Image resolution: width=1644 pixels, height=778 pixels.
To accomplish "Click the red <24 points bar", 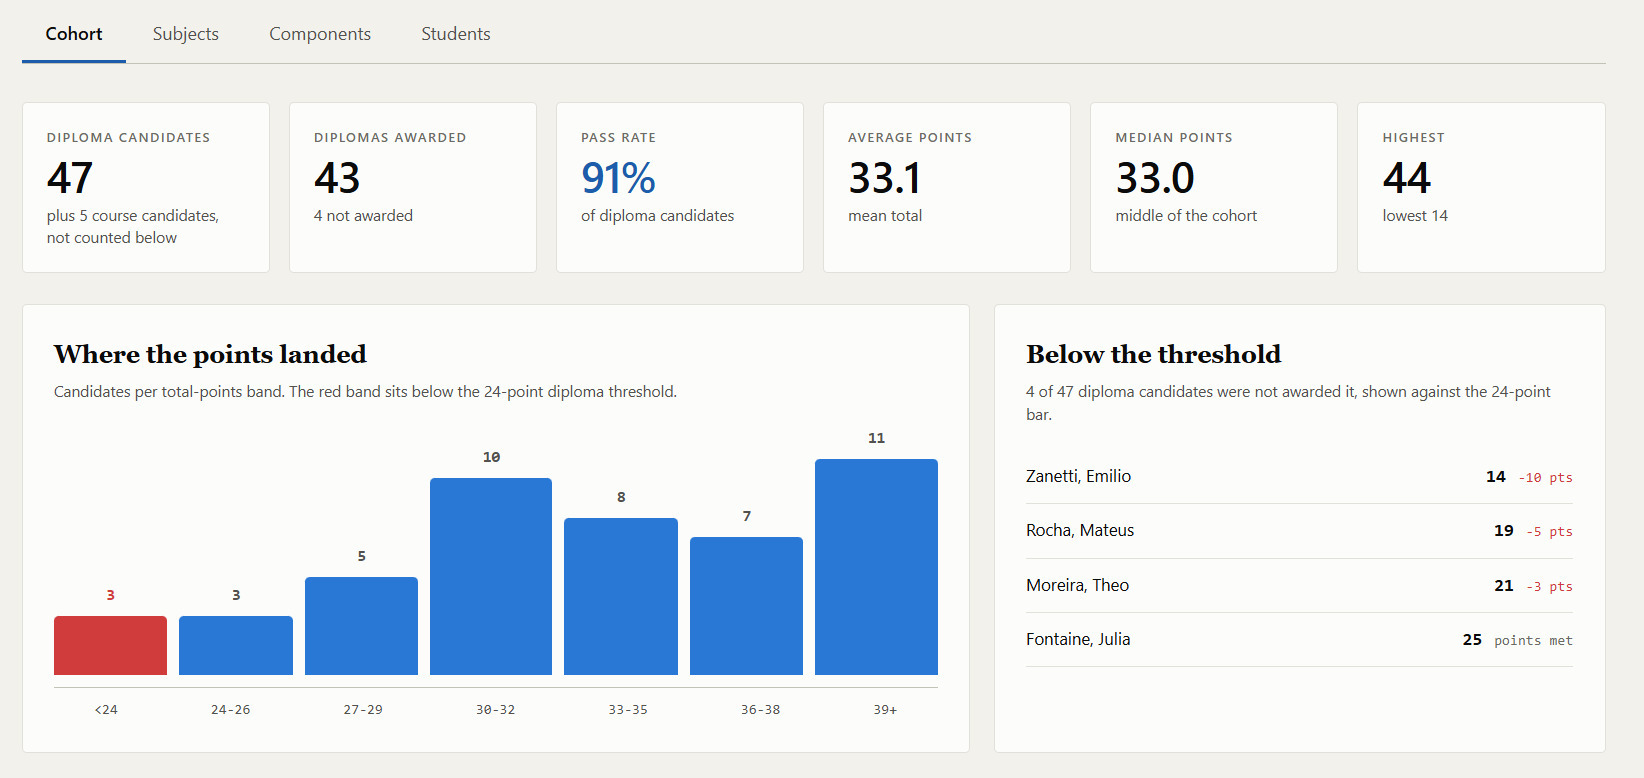I will point(110,645).
